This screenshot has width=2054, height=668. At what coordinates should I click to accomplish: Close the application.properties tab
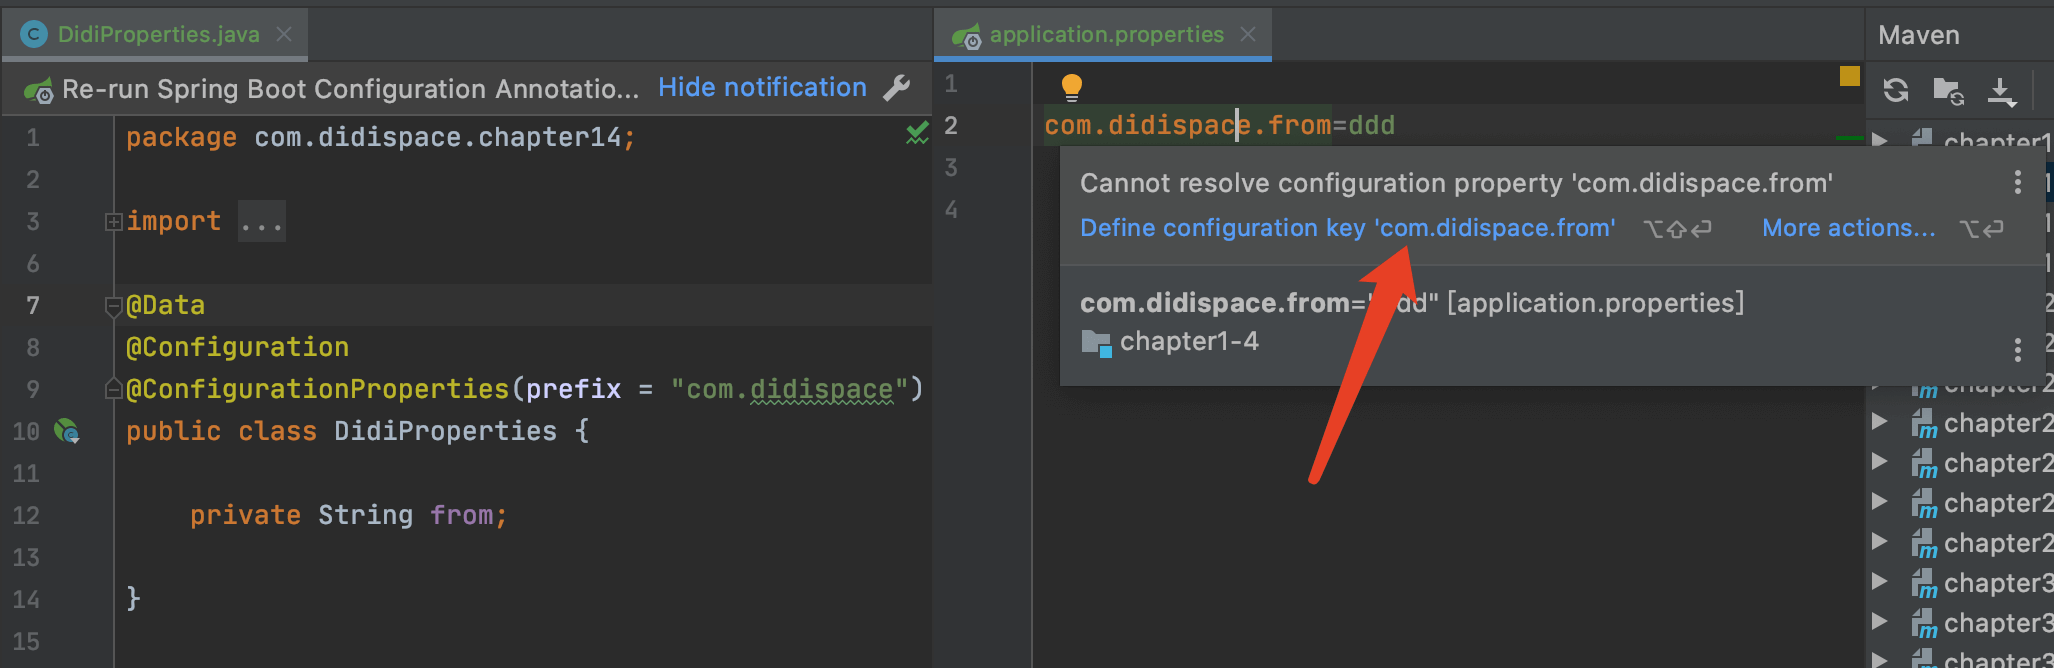(x=1248, y=35)
